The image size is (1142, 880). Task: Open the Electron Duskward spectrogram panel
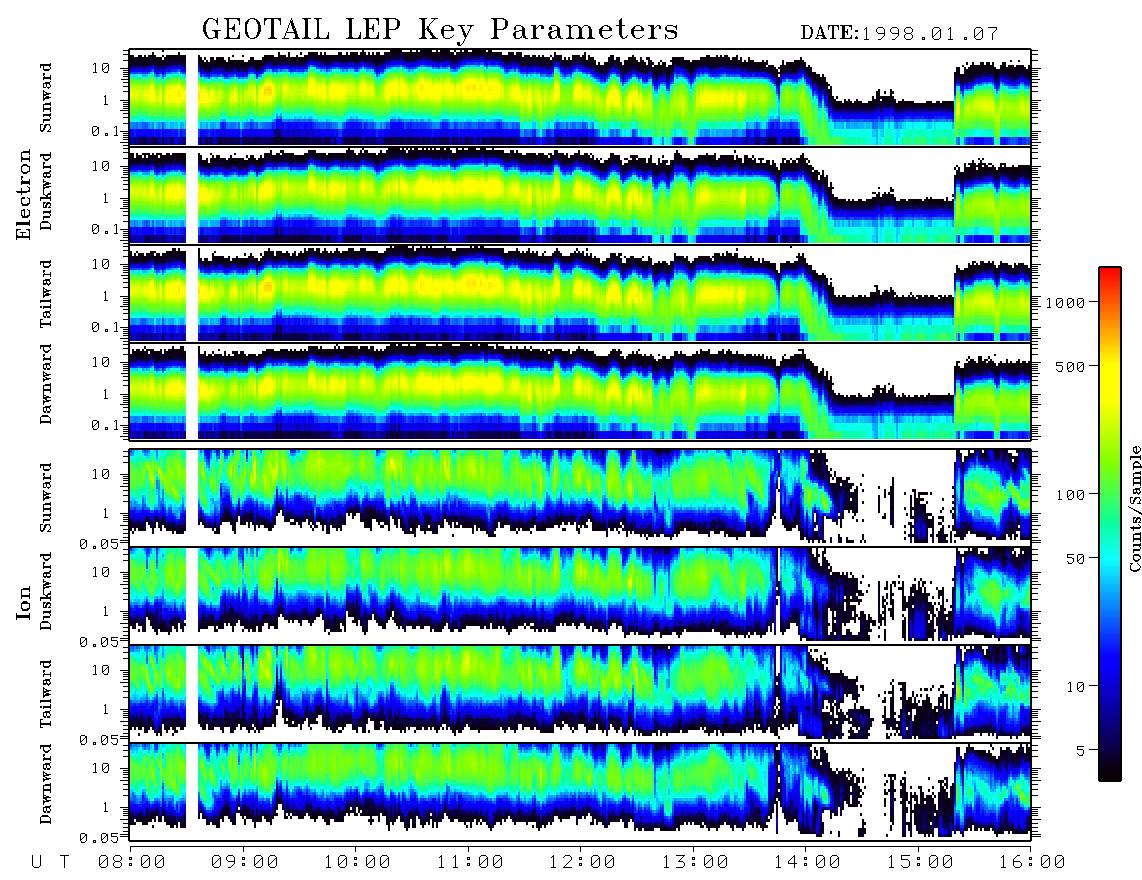pos(580,195)
